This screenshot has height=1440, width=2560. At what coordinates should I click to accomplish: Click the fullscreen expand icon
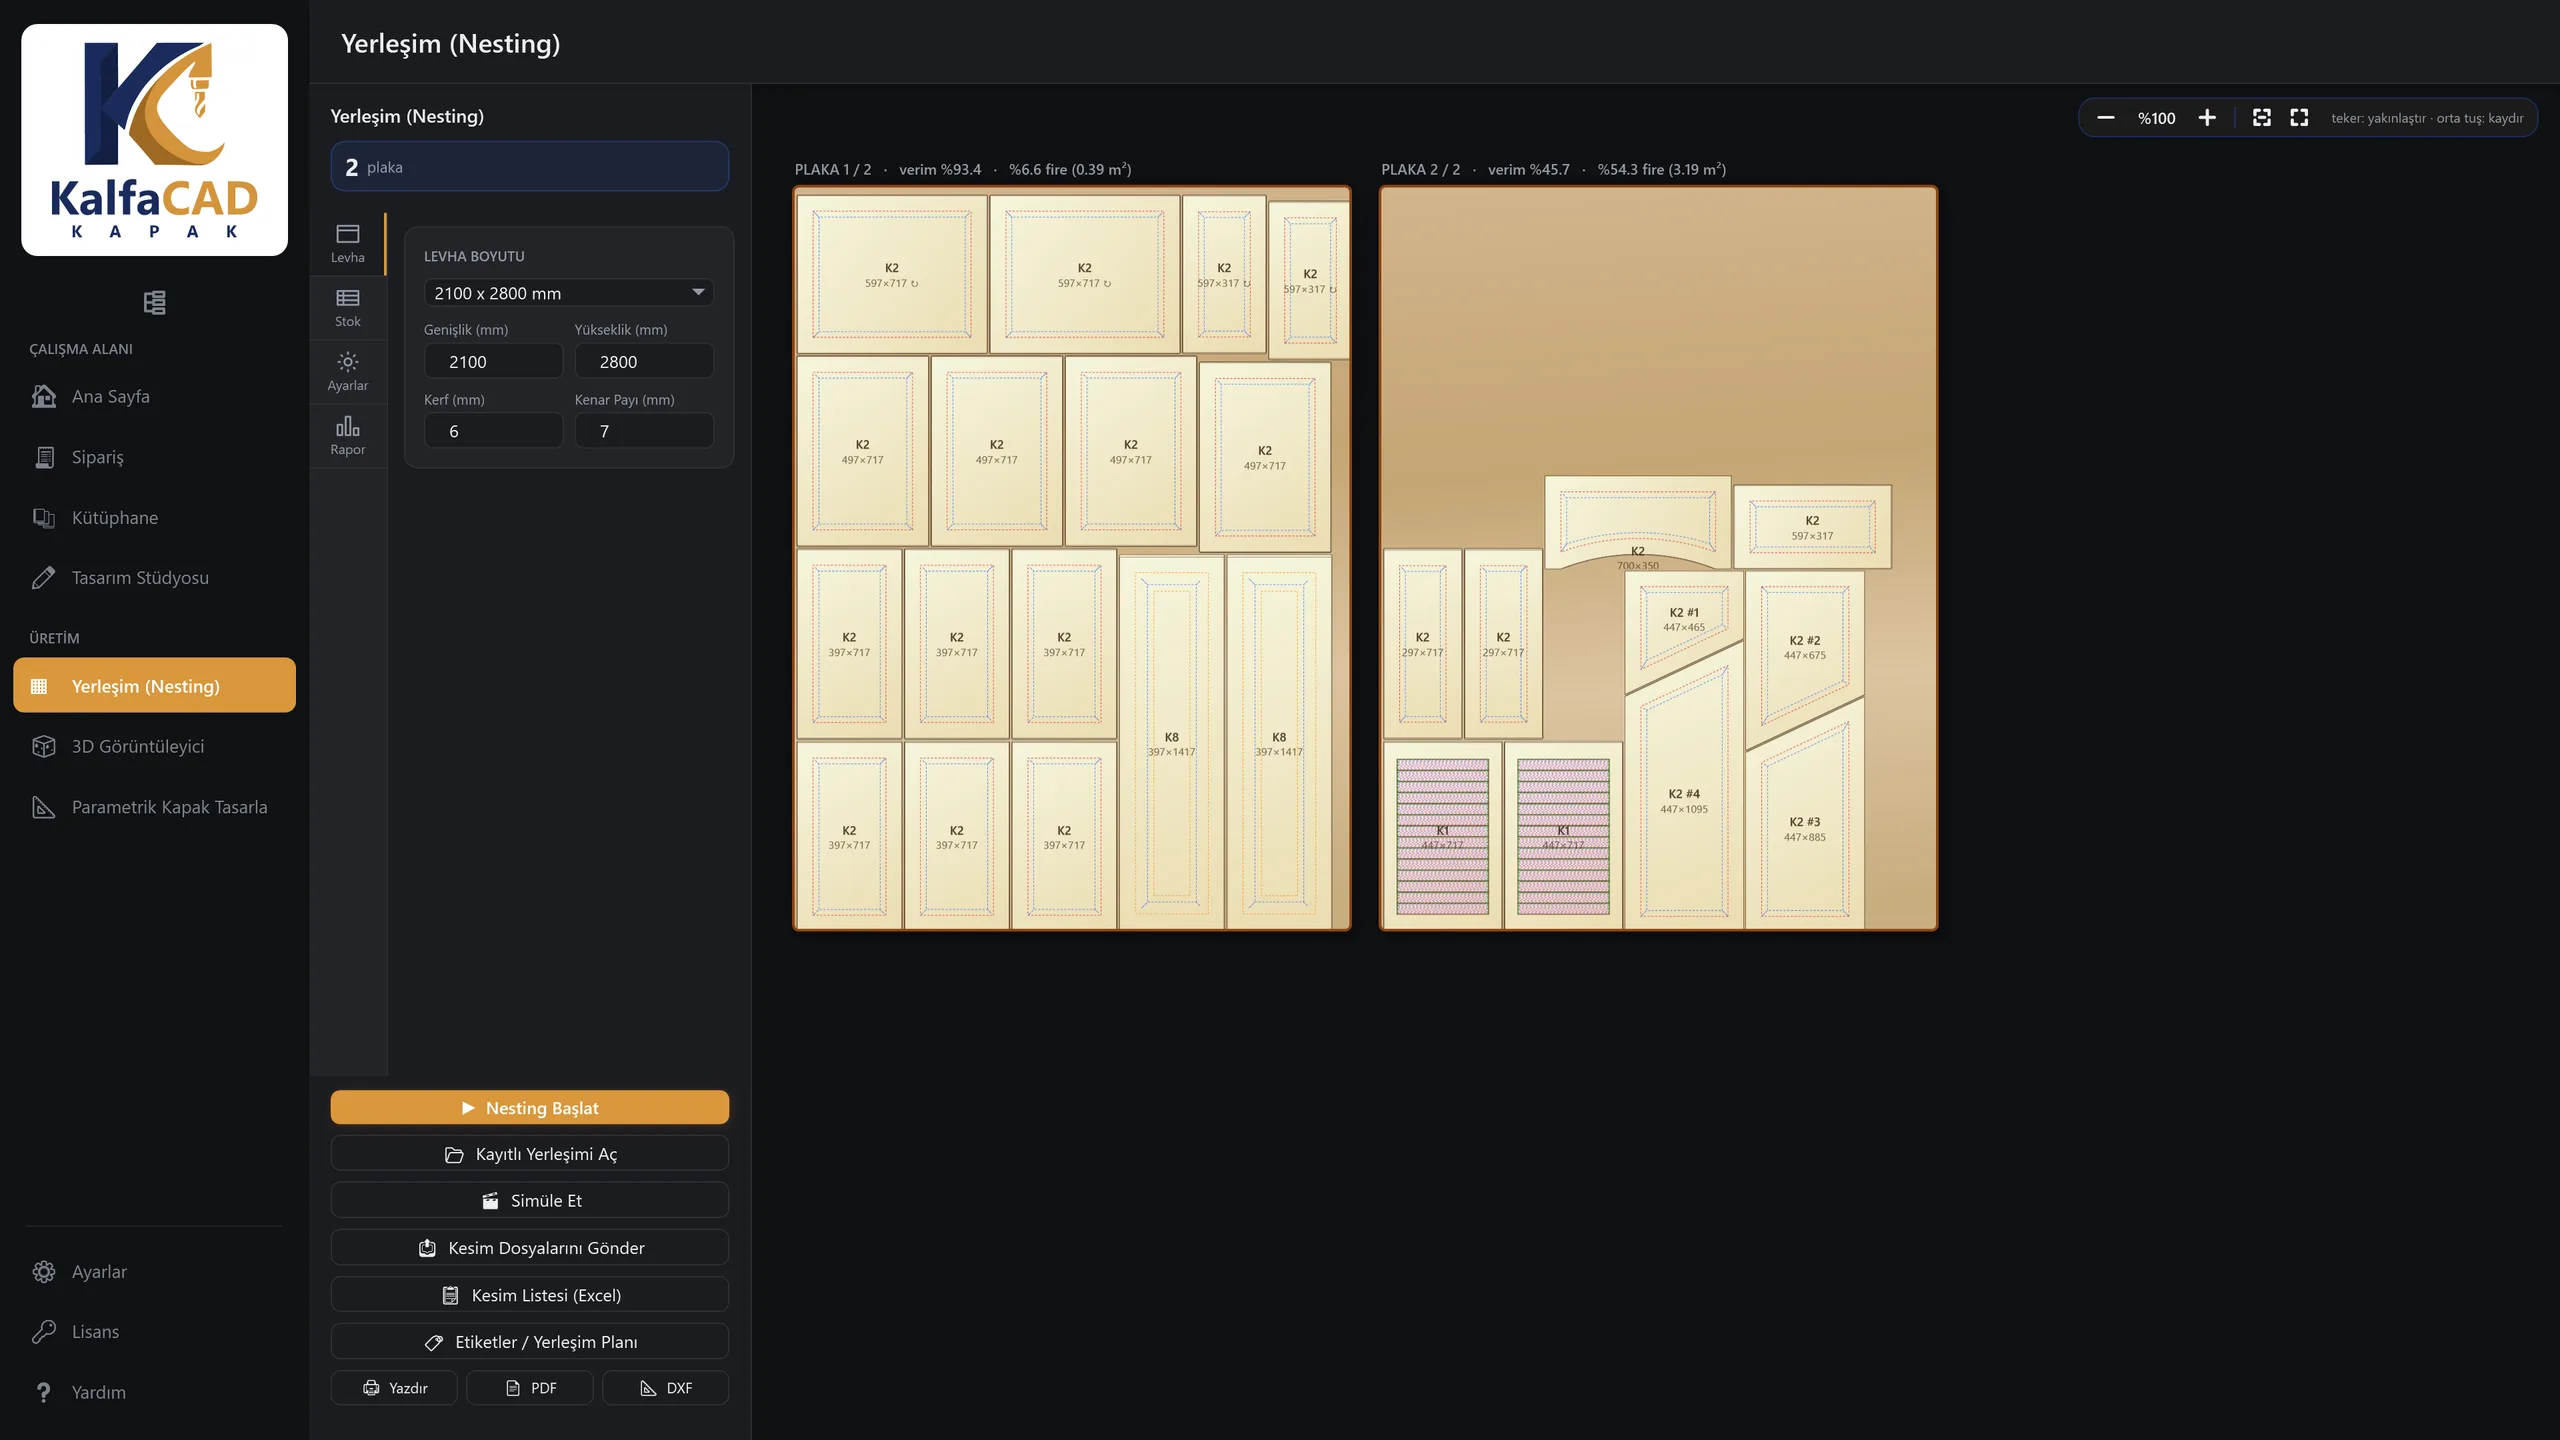pos(2299,118)
